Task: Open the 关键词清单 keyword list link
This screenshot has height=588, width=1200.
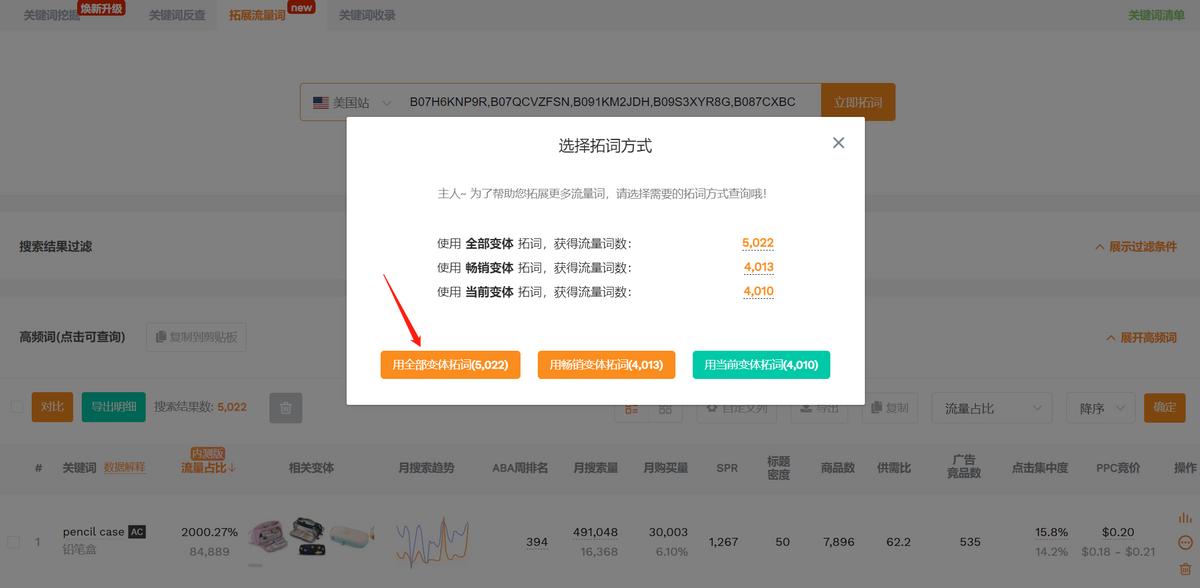Action: coord(1158,15)
